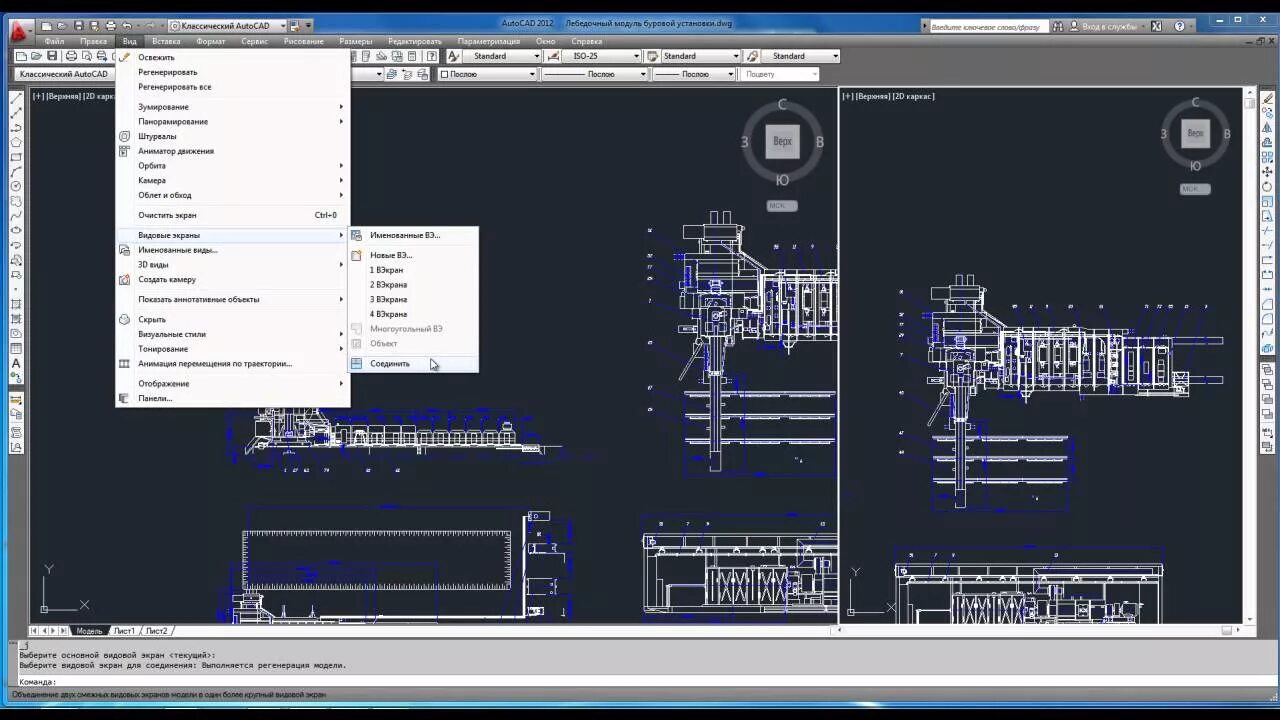Click the Вход в службы sign-in button
Image resolution: width=1280 pixels, height=720 pixels.
pos(1109,26)
